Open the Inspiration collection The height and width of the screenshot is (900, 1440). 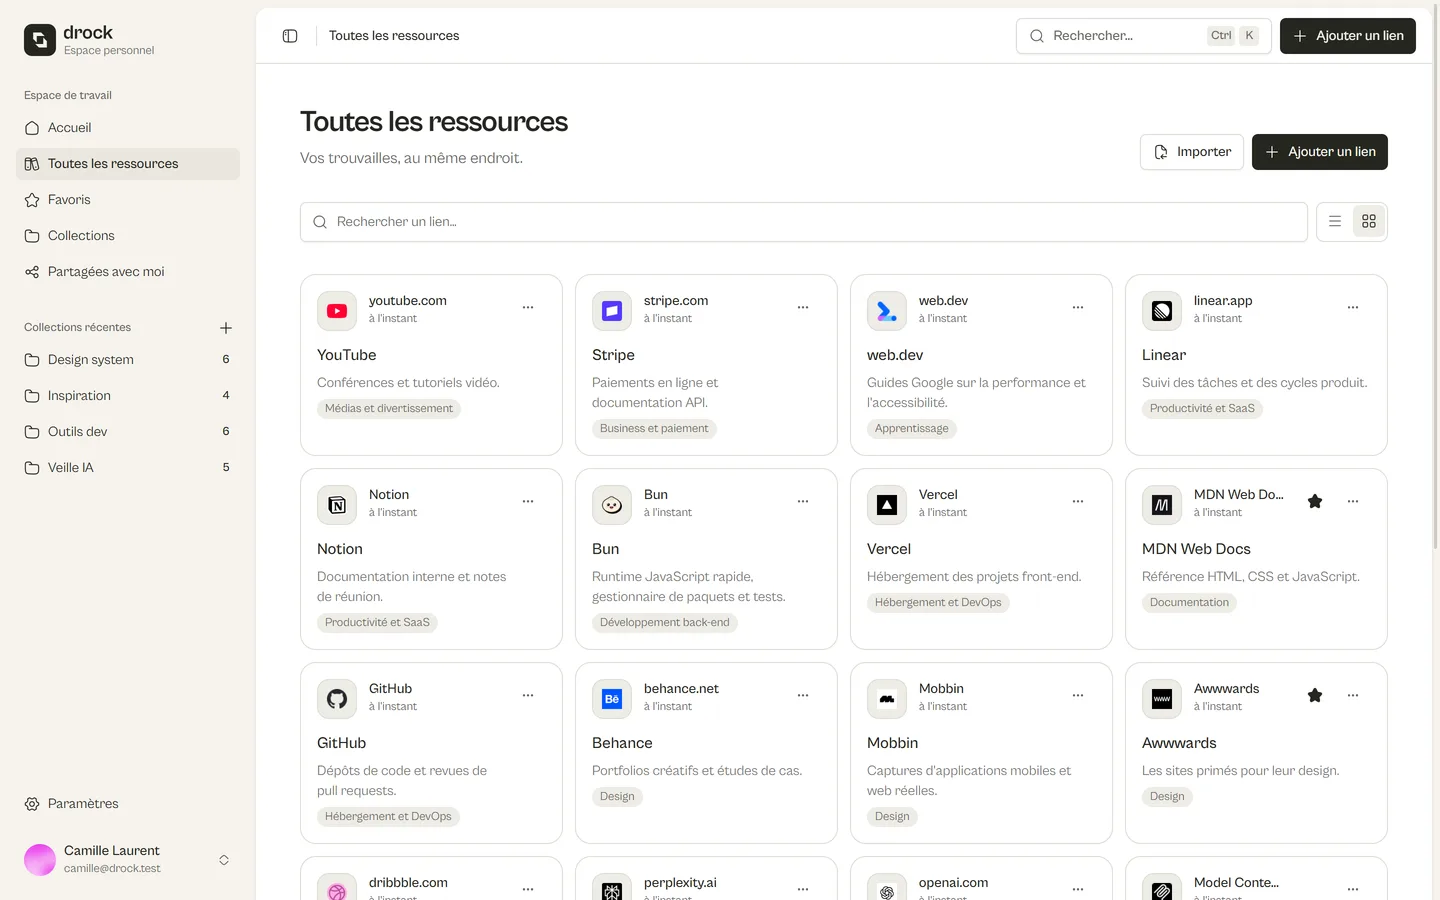(128, 396)
